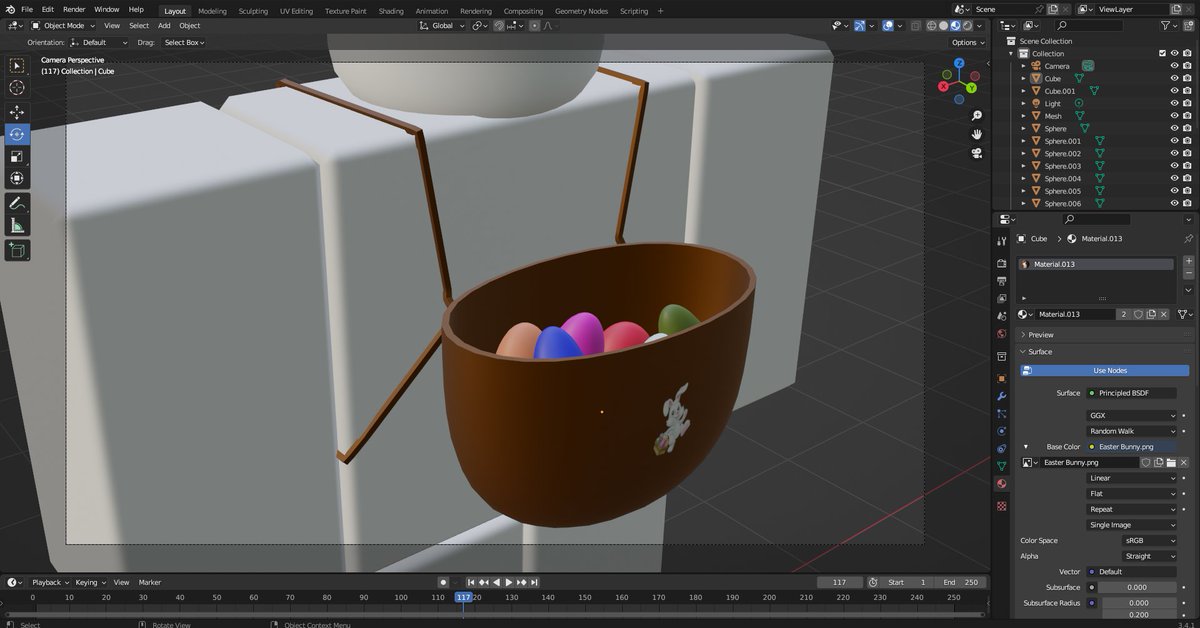This screenshot has height=628, width=1200.
Task: Remove the material slot with the minus button
Action: [x=1189, y=273]
